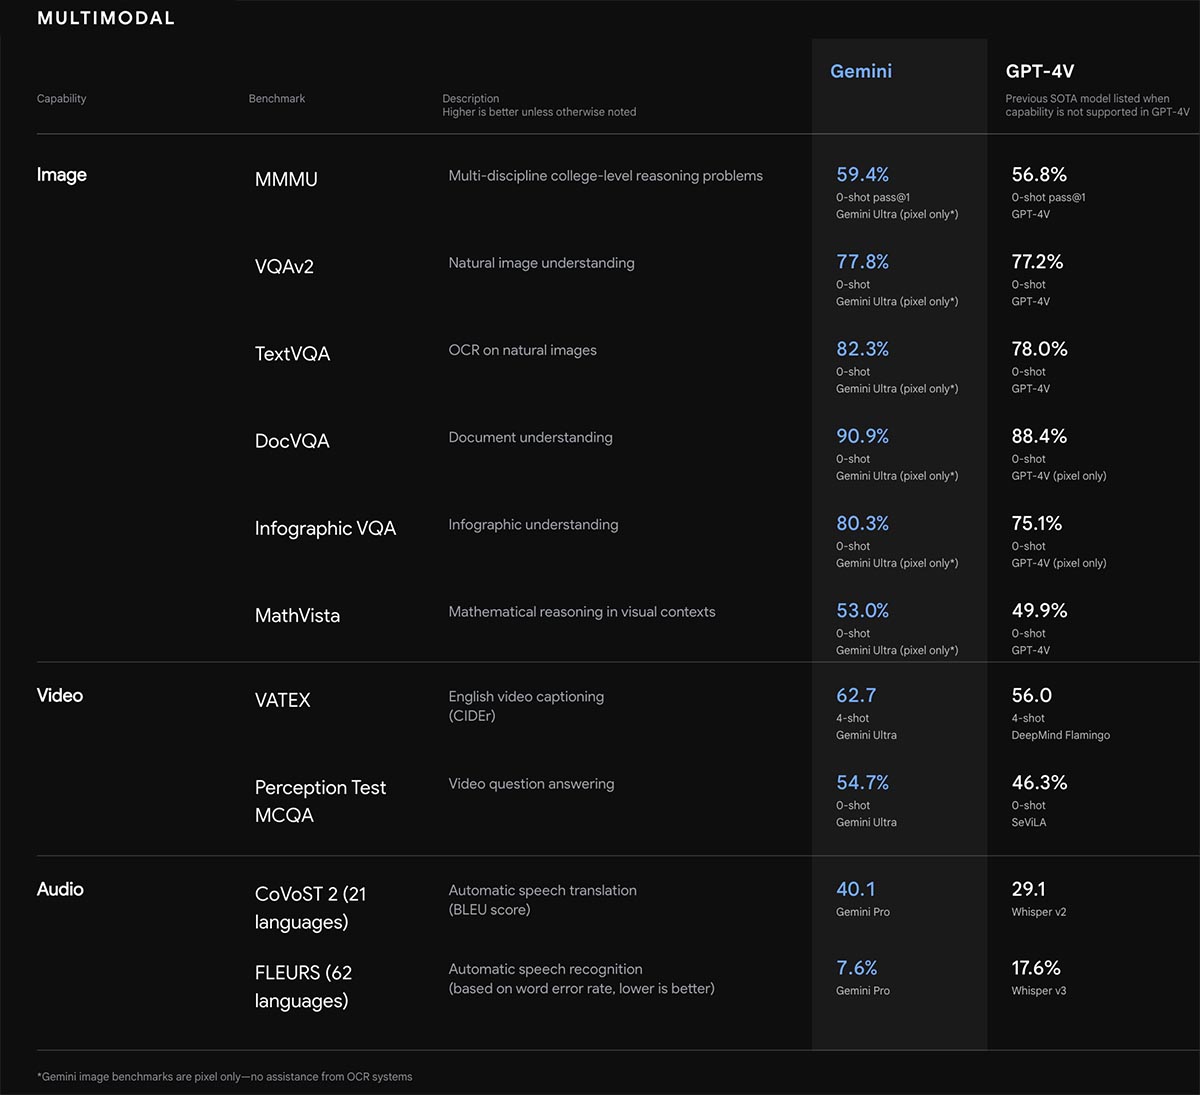Click the 17.6% Whisper v3 score
This screenshot has height=1095, width=1200.
1036,968
